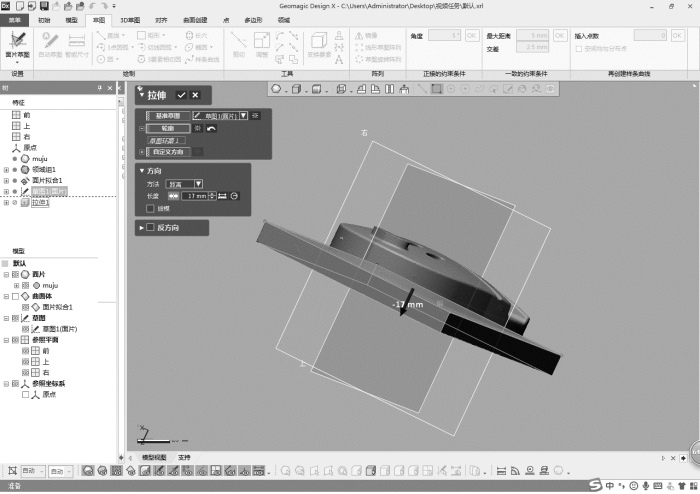This screenshot has height=494, width=700.
Task: Cancel the 拉伸 extrude dialog with X
Action: 195,94
